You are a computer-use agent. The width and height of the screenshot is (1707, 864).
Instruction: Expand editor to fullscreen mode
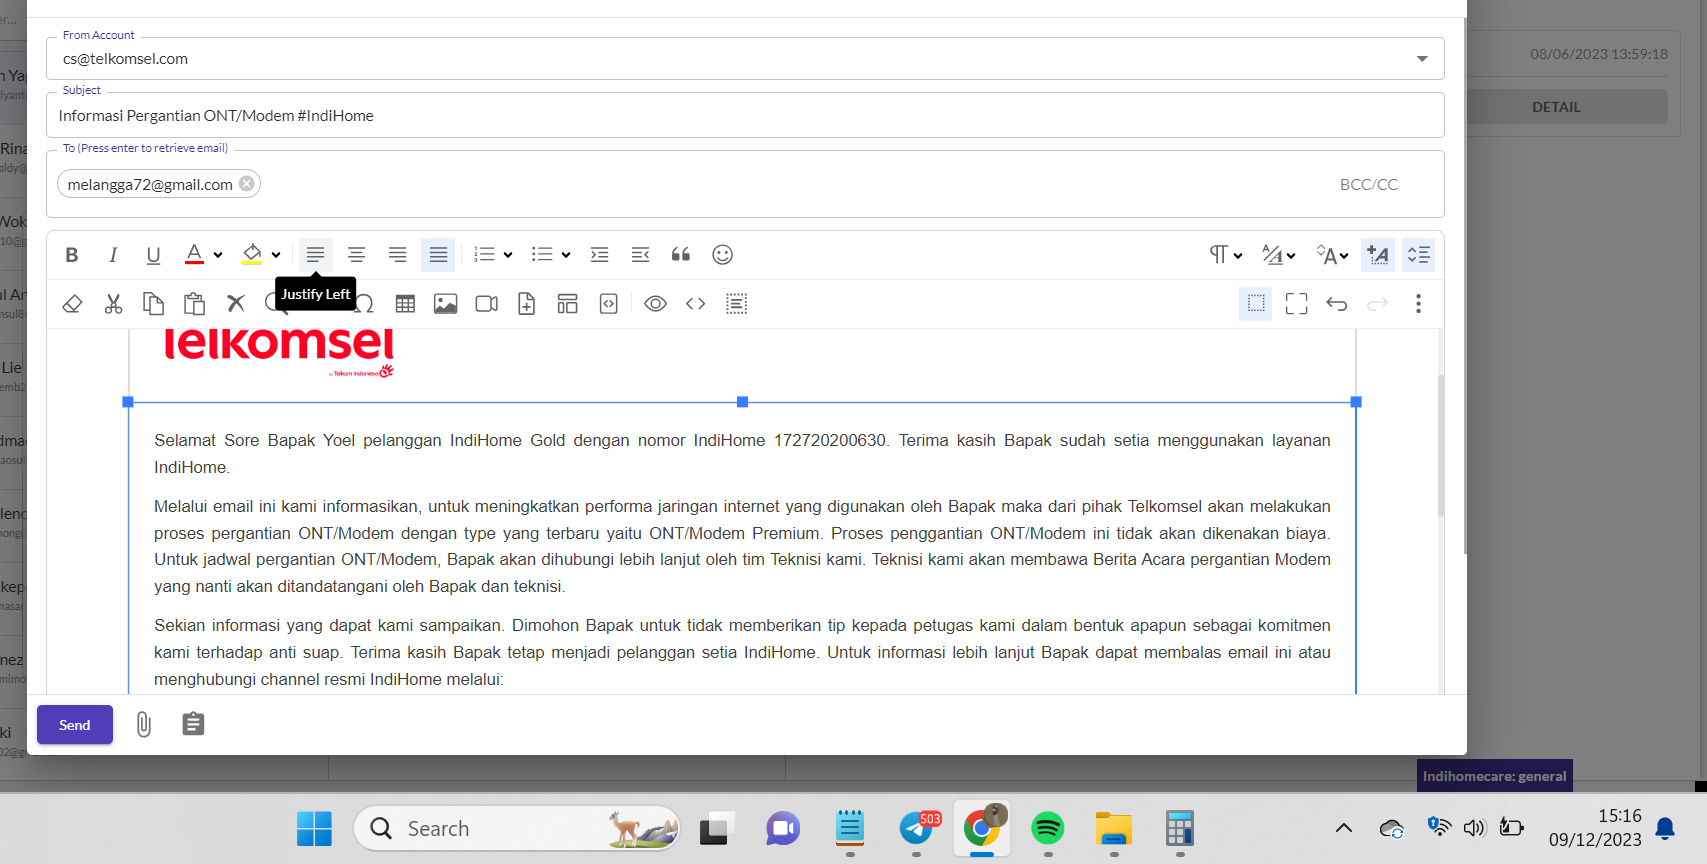pyautogui.click(x=1297, y=304)
